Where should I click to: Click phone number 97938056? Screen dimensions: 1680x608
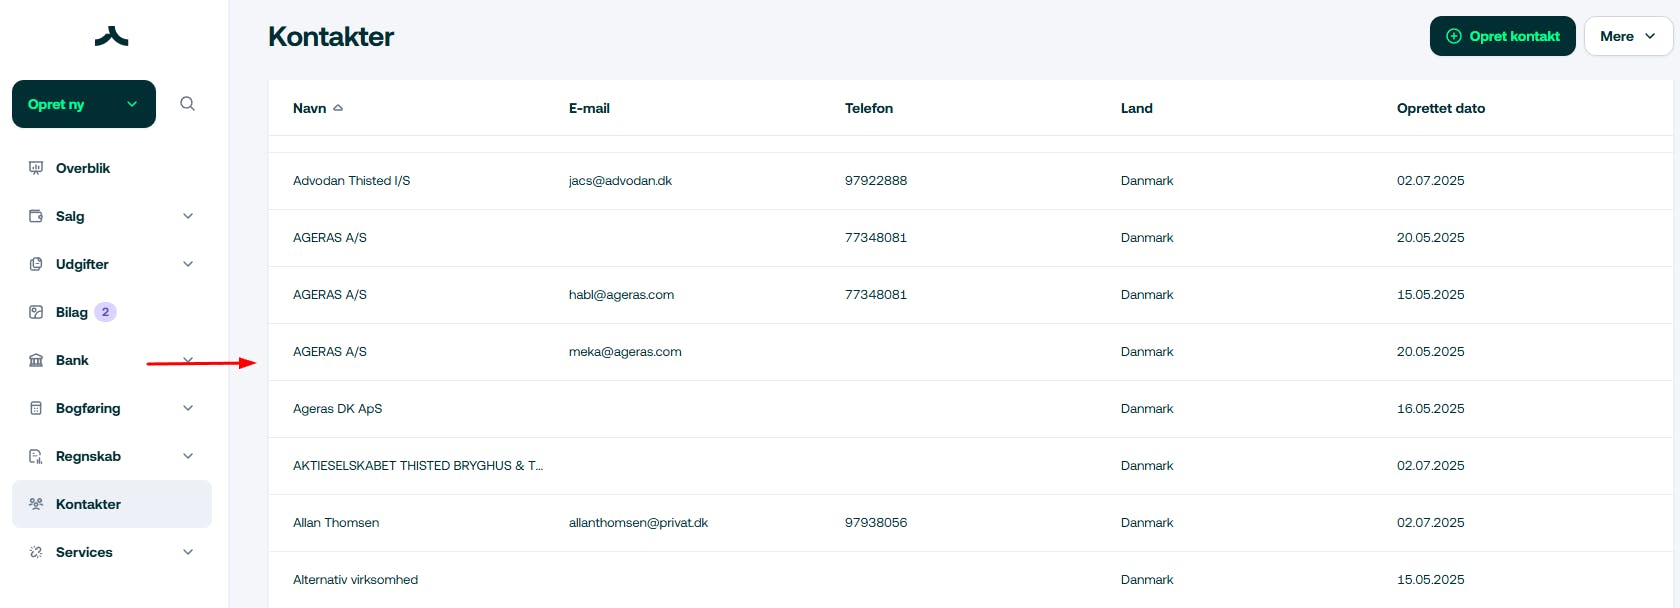pos(876,523)
